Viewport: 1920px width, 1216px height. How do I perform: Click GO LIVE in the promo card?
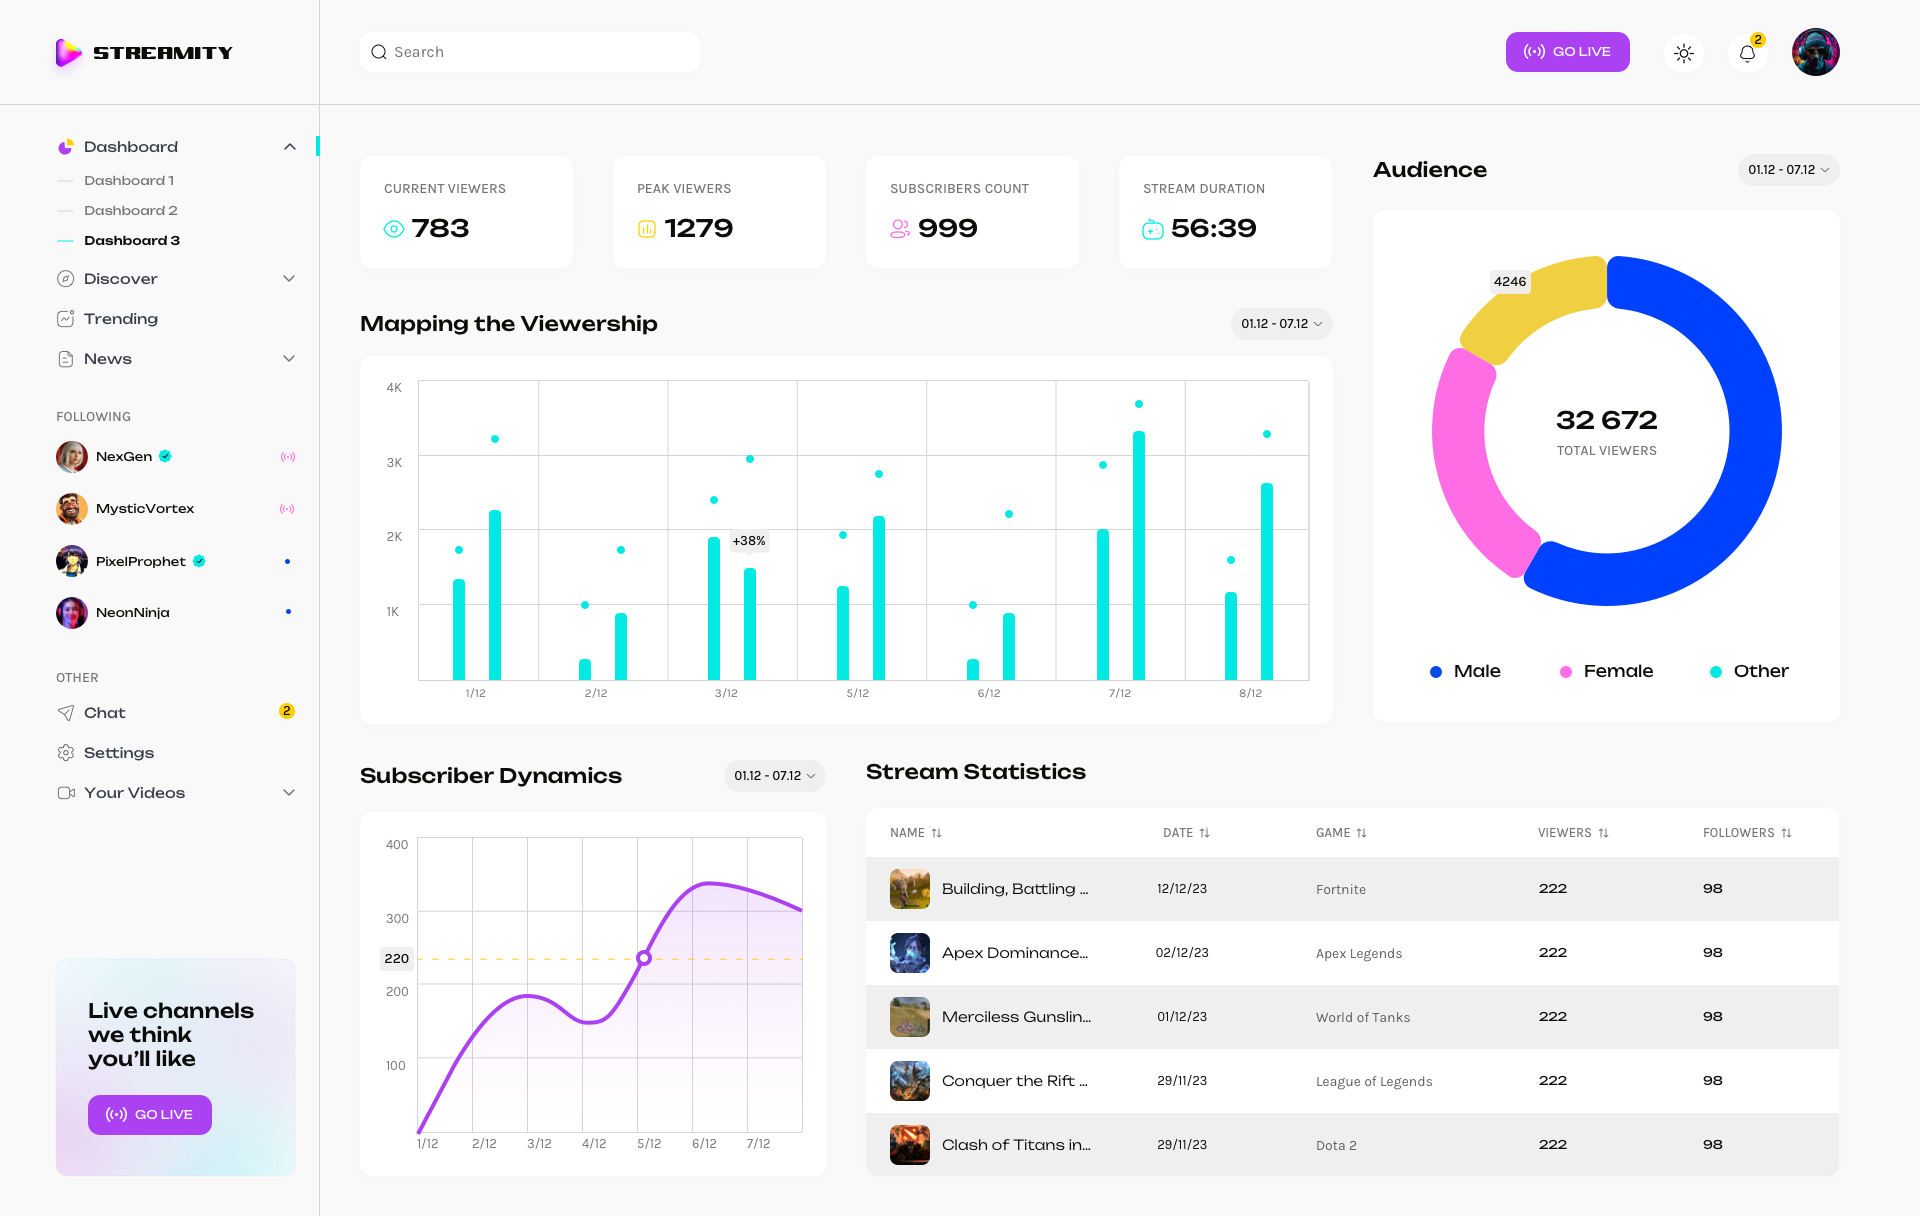point(149,1114)
